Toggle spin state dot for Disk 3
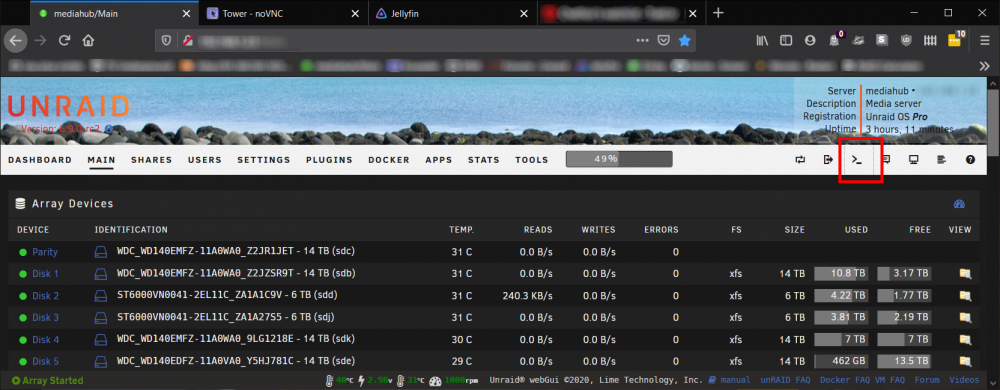The image size is (1000, 390). tap(22, 317)
